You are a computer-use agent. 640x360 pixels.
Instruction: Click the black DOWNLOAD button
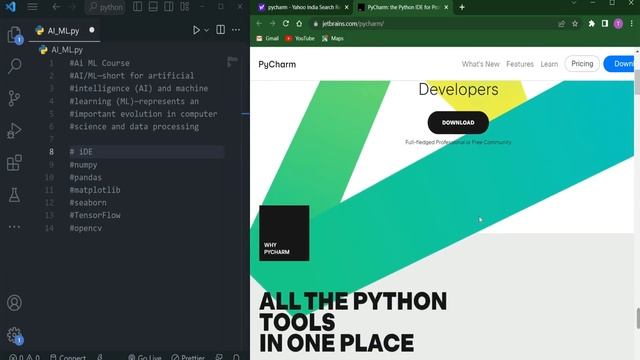tap(458, 122)
